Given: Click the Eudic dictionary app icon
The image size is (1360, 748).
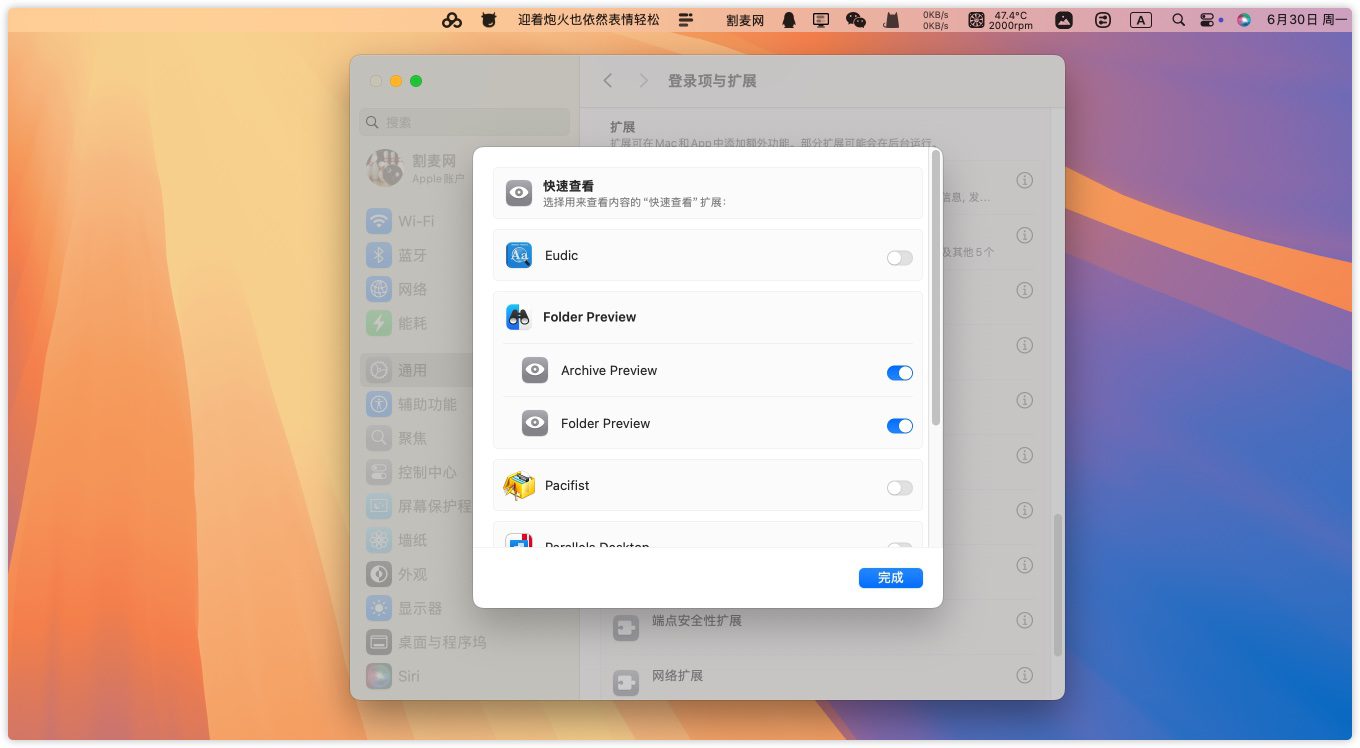Looking at the screenshot, I should point(519,256).
